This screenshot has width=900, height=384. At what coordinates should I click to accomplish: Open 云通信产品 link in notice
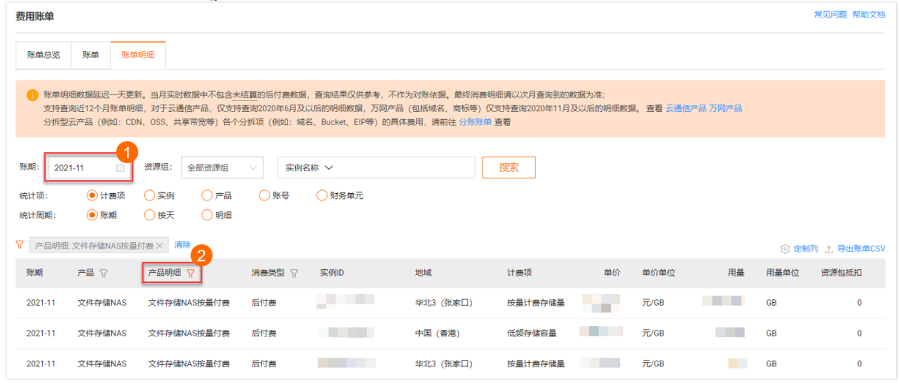pos(685,108)
